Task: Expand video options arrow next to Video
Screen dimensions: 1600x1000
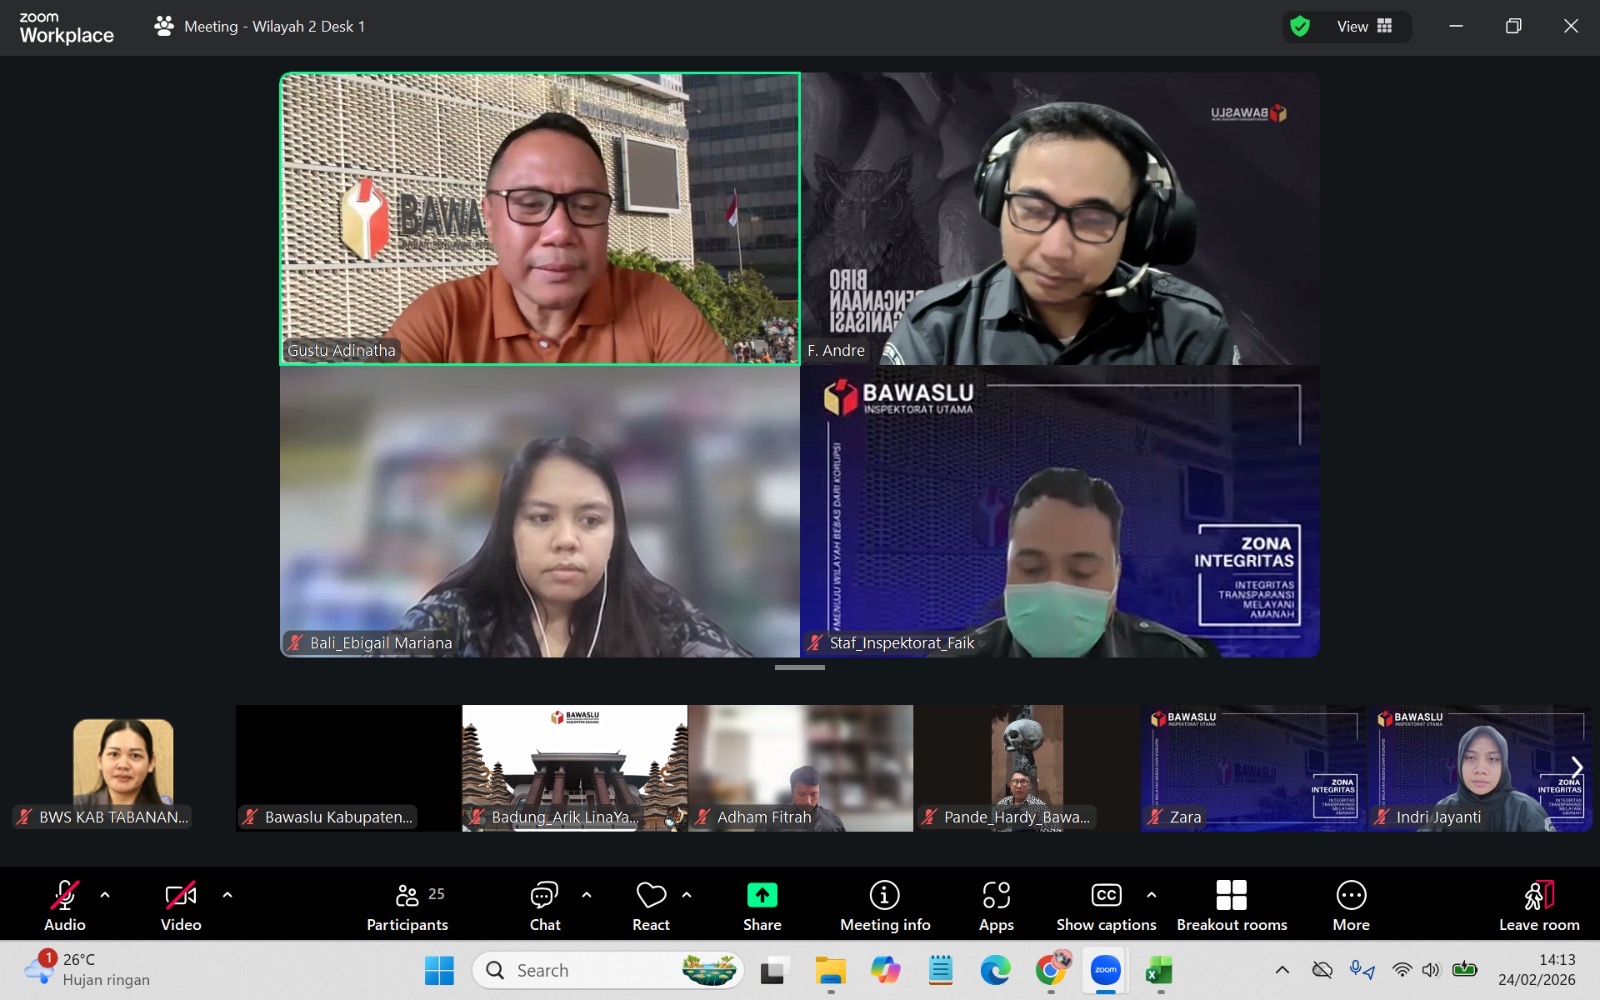Action: (227, 895)
